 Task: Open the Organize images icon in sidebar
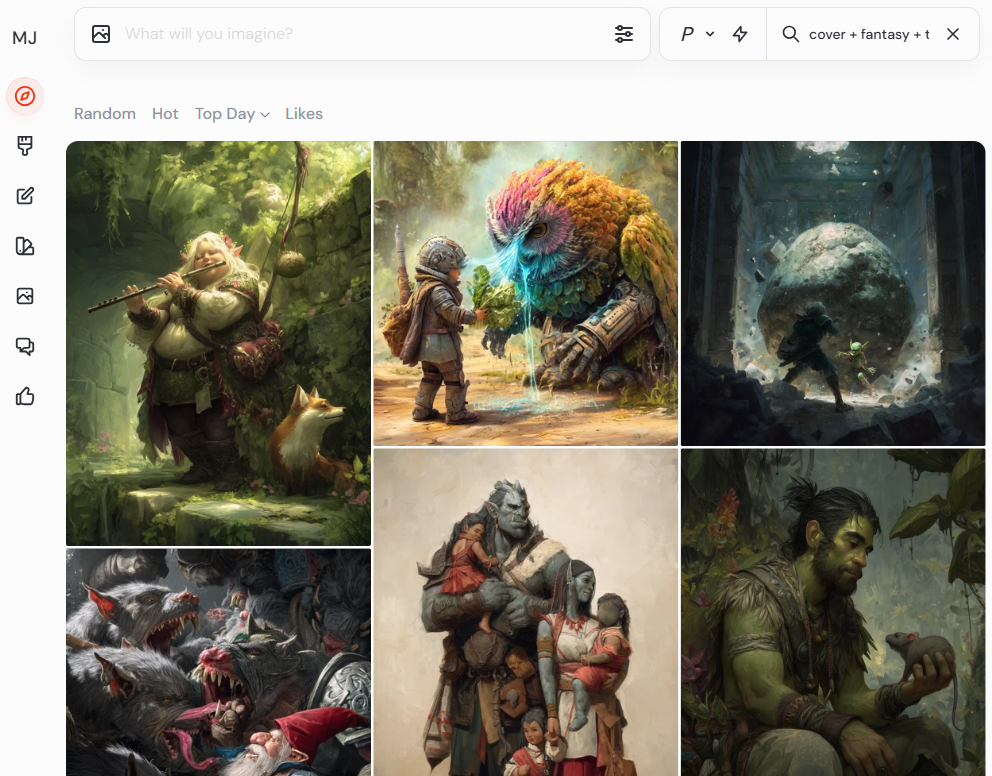pos(25,246)
